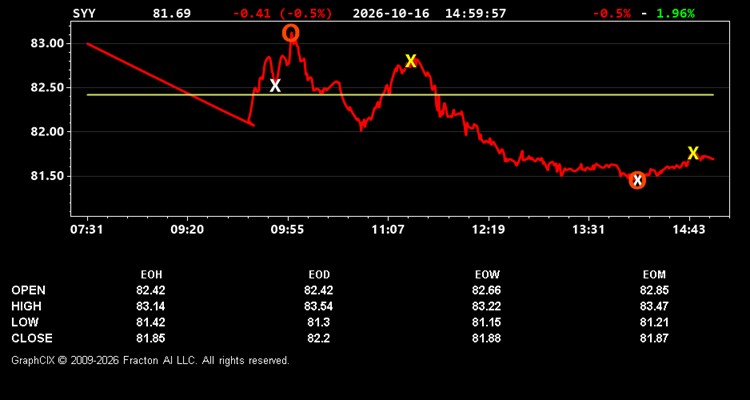Viewport: 750px width, 400px height.
Task: Click the change value -0.41 (-0.5%)
Action: pyautogui.click(x=282, y=13)
